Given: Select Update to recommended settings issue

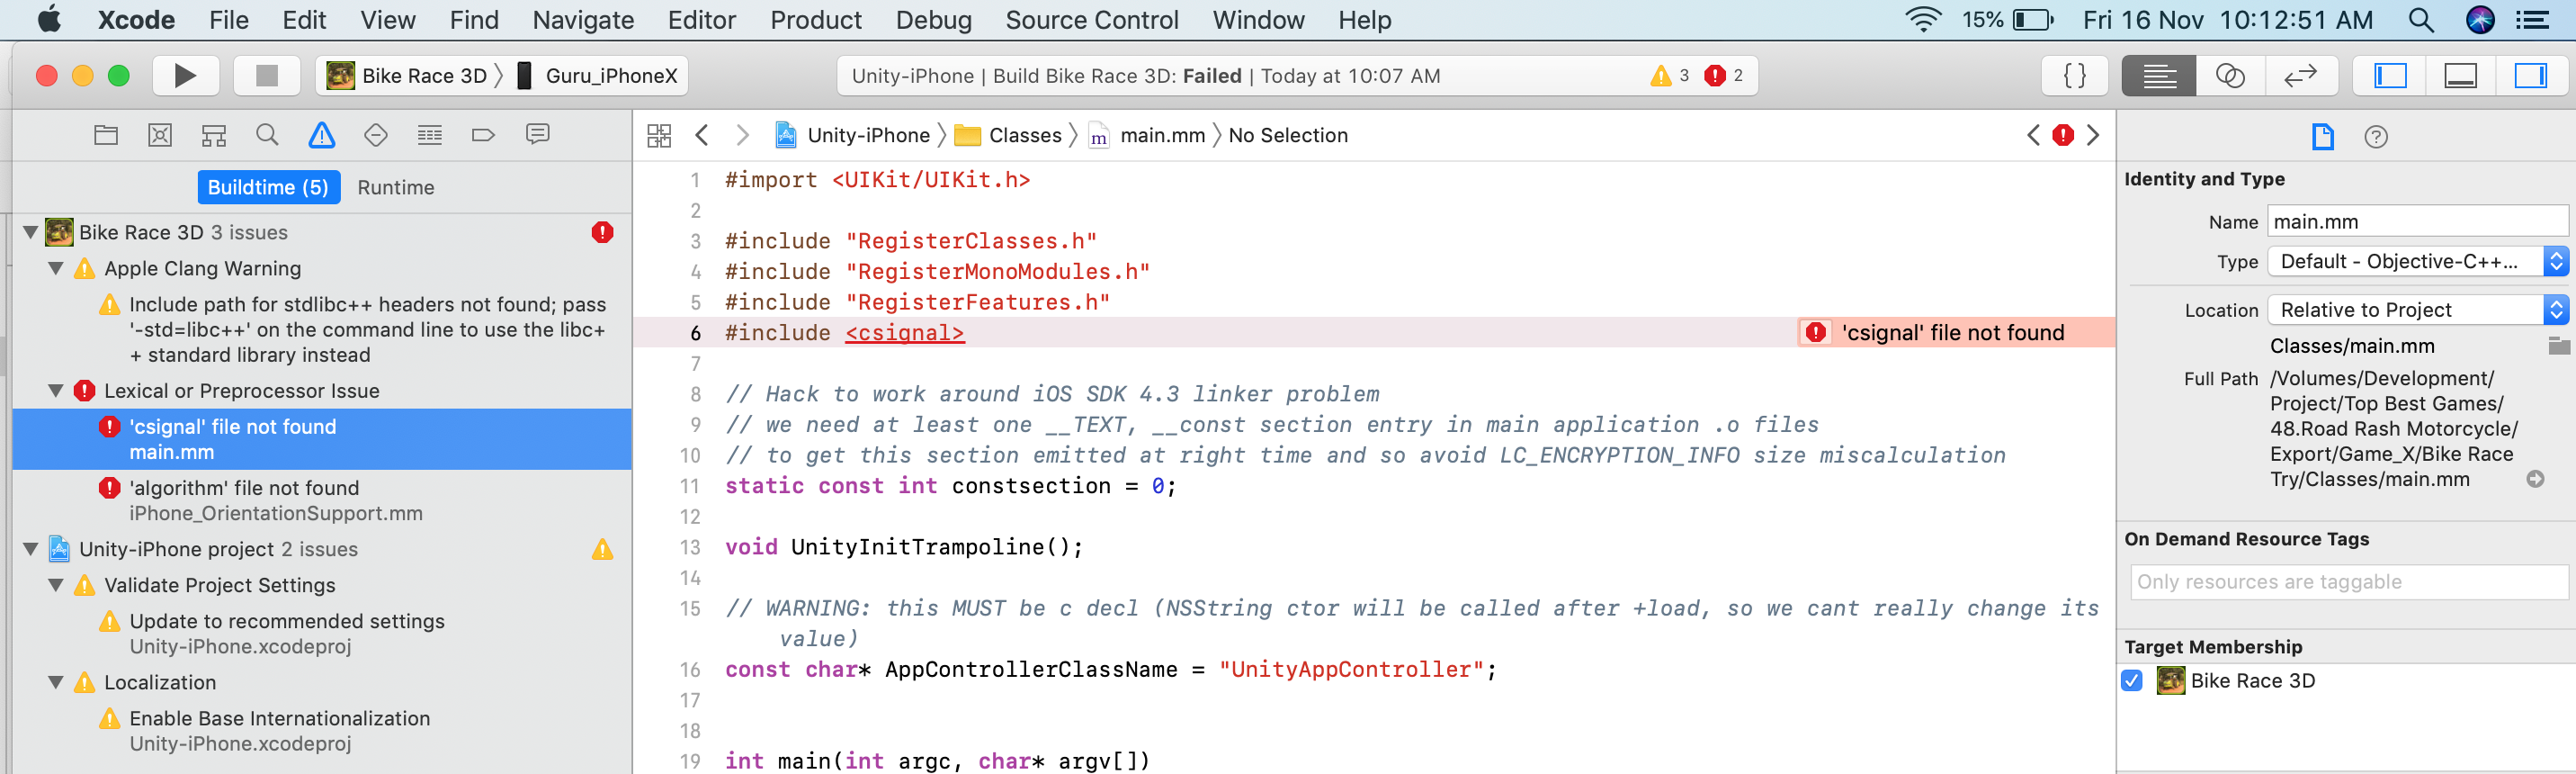Looking at the screenshot, I should 322,634.
